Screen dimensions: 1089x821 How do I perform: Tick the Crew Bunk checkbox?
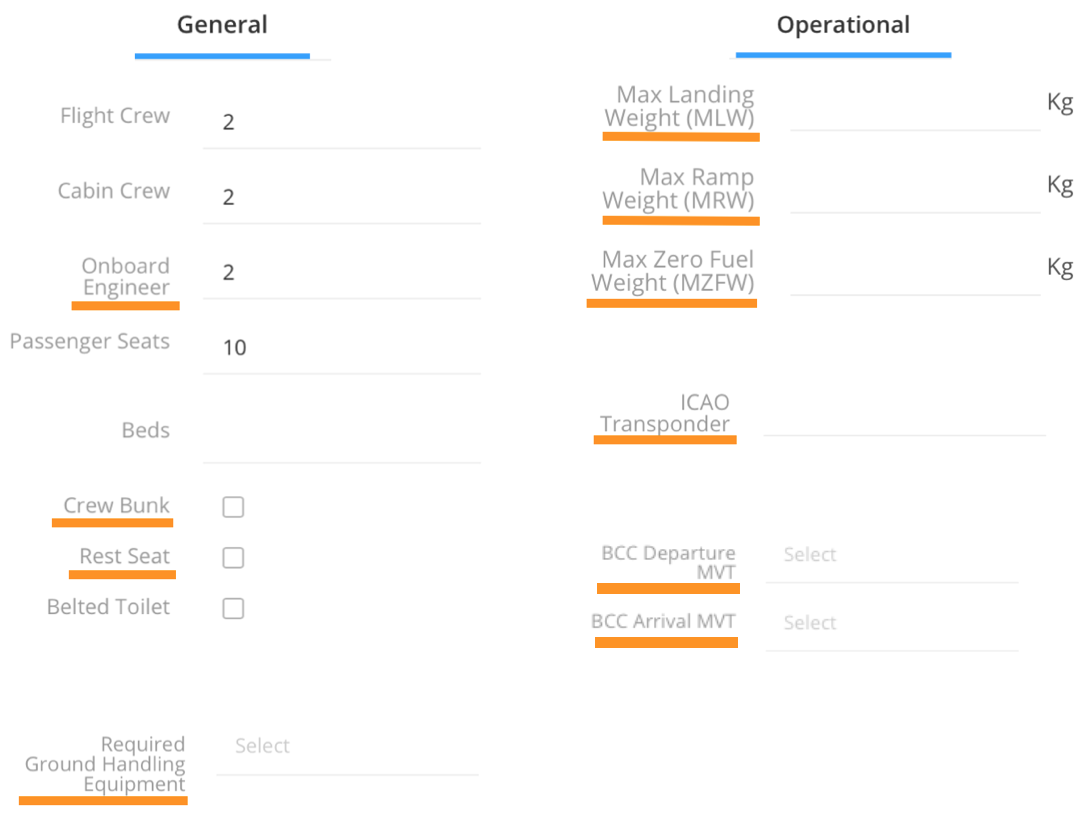(x=233, y=507)
